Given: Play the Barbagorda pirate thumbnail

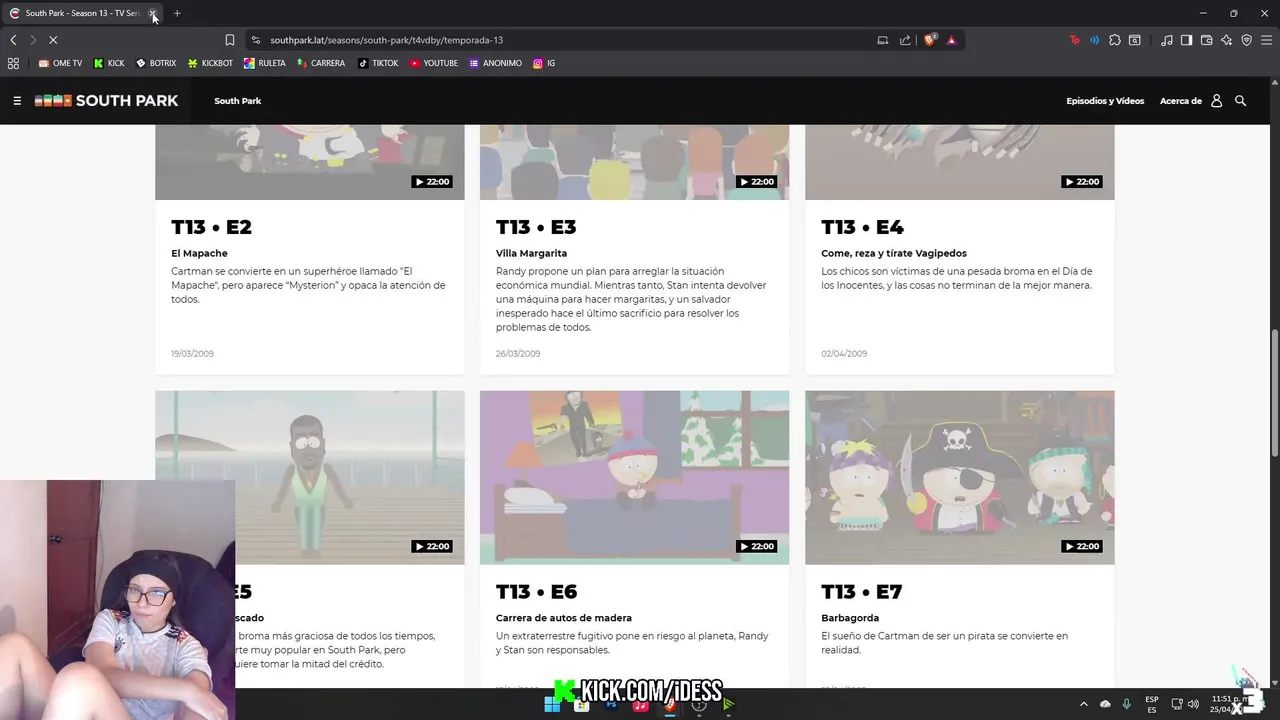Looking at the screenshot, I should (959, 477).
